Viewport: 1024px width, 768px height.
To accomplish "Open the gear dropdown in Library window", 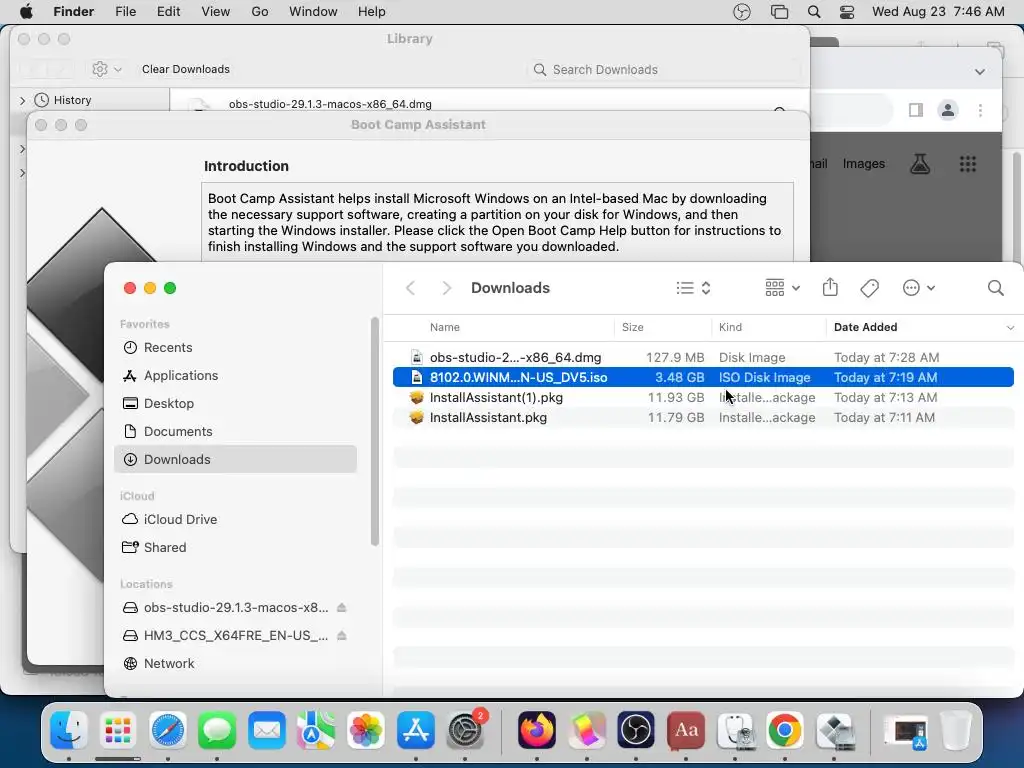I will [x=106, y=69].
